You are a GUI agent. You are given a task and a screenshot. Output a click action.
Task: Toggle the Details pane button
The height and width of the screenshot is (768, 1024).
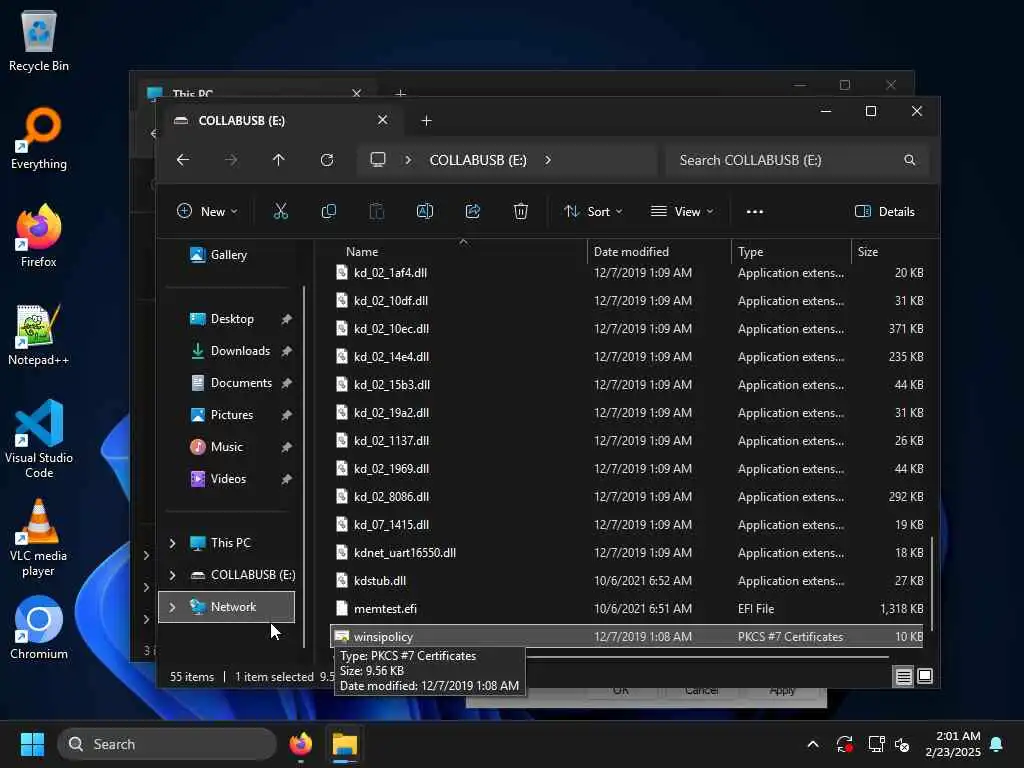[x=885, y=212]
